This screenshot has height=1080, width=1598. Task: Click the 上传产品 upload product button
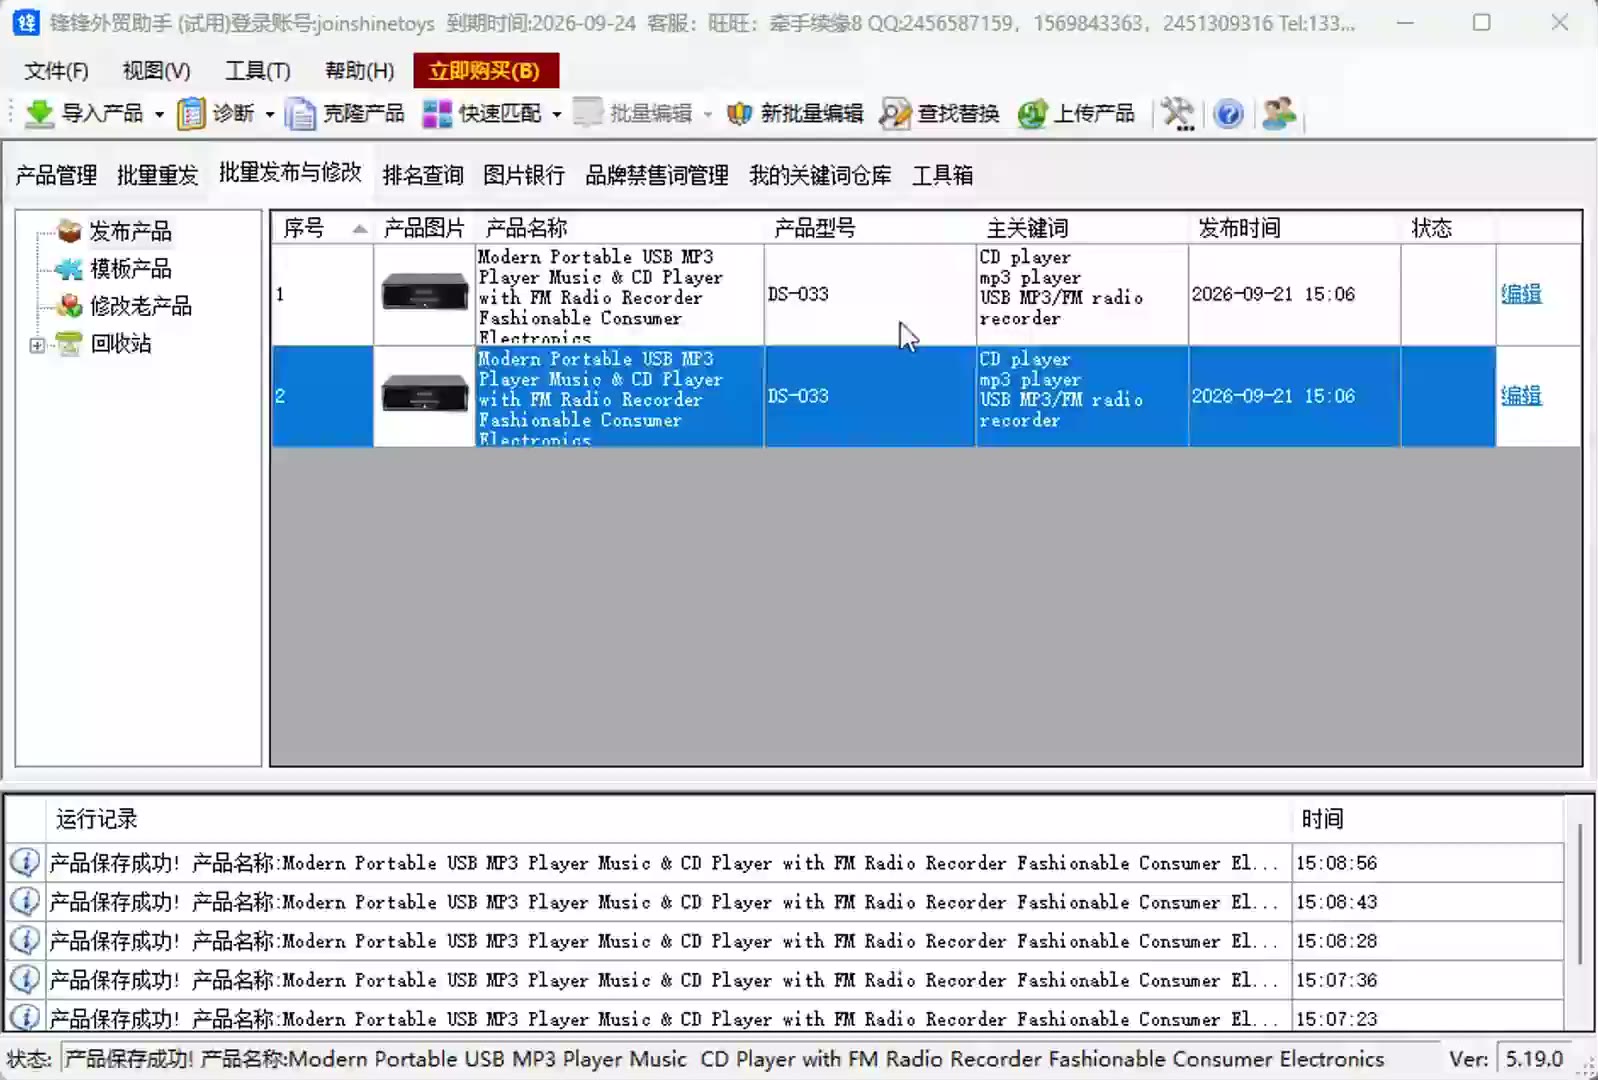1076,113
